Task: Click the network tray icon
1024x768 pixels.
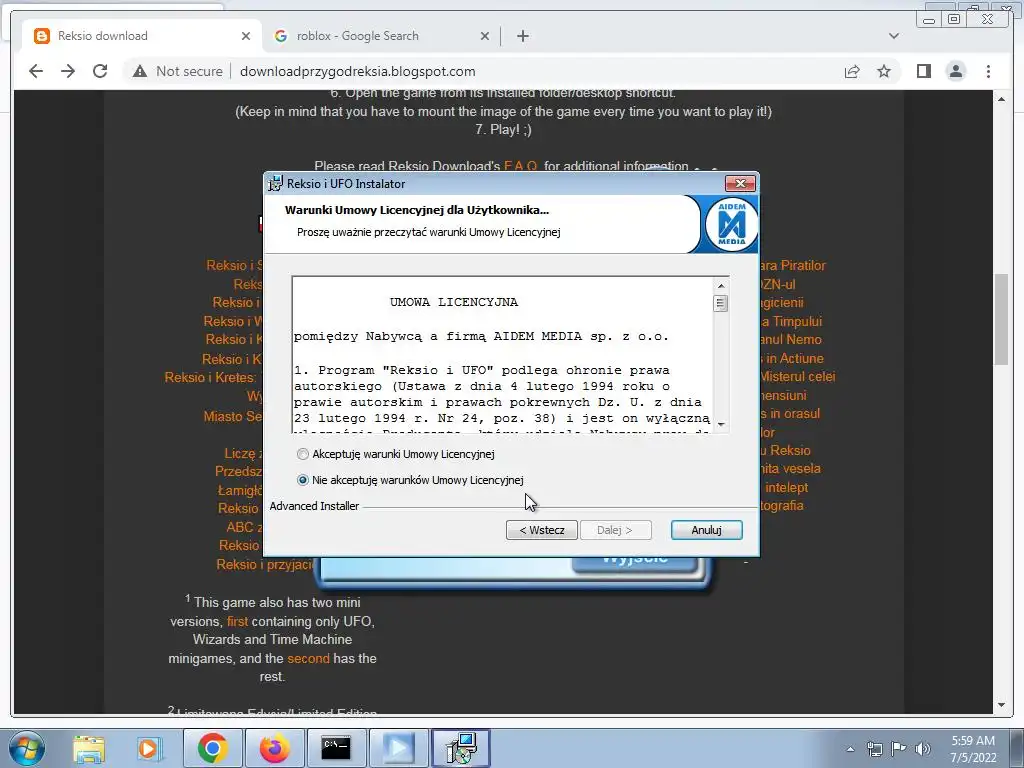Action: [874, 749]
